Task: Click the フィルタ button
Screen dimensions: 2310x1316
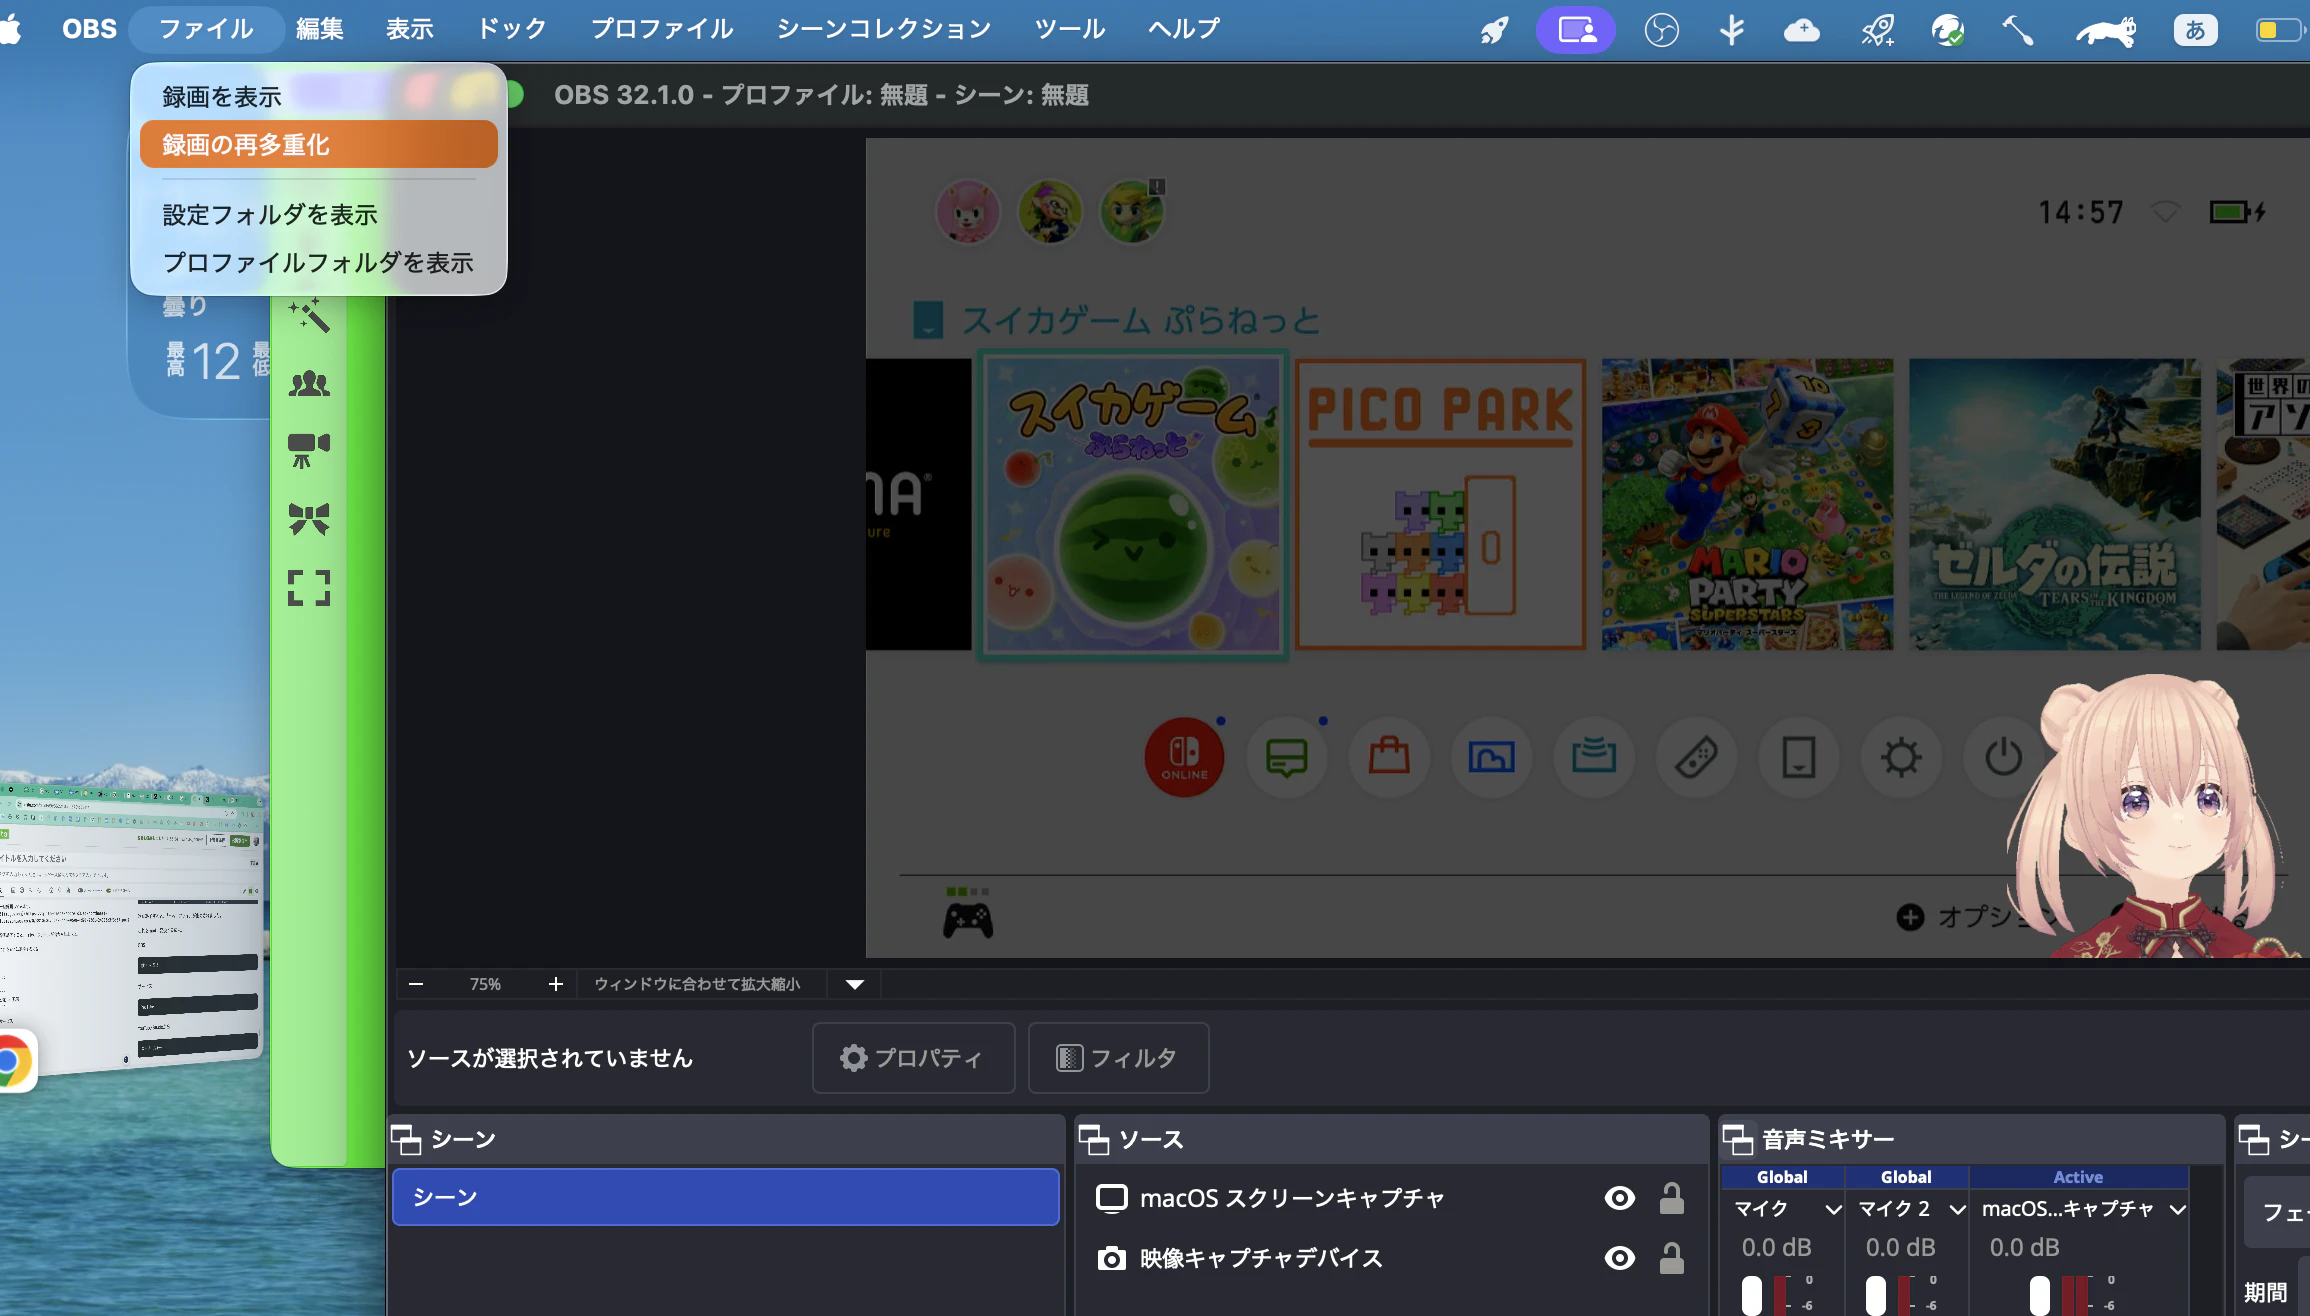Action: [1118, 1058]
